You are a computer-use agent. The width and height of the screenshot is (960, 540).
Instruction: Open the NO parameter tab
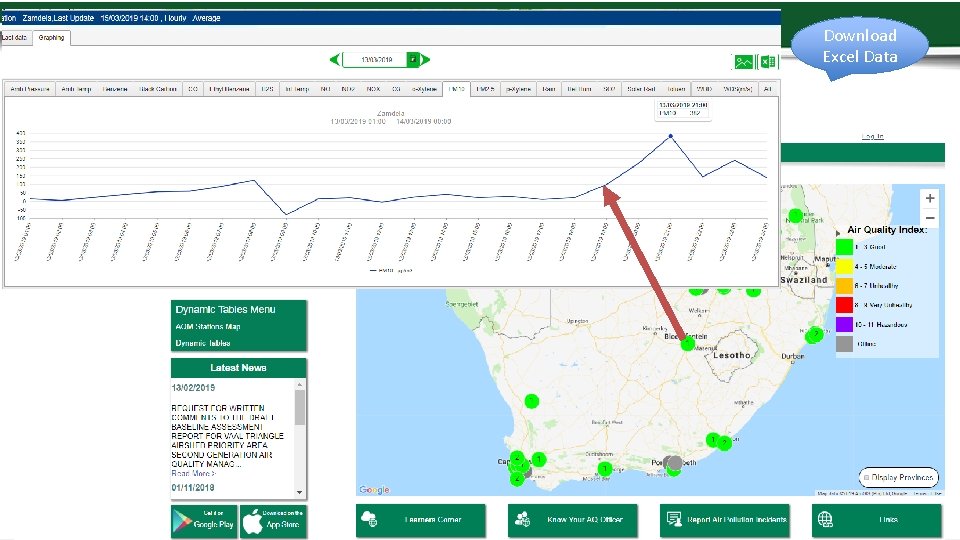[x=325, y=89]
